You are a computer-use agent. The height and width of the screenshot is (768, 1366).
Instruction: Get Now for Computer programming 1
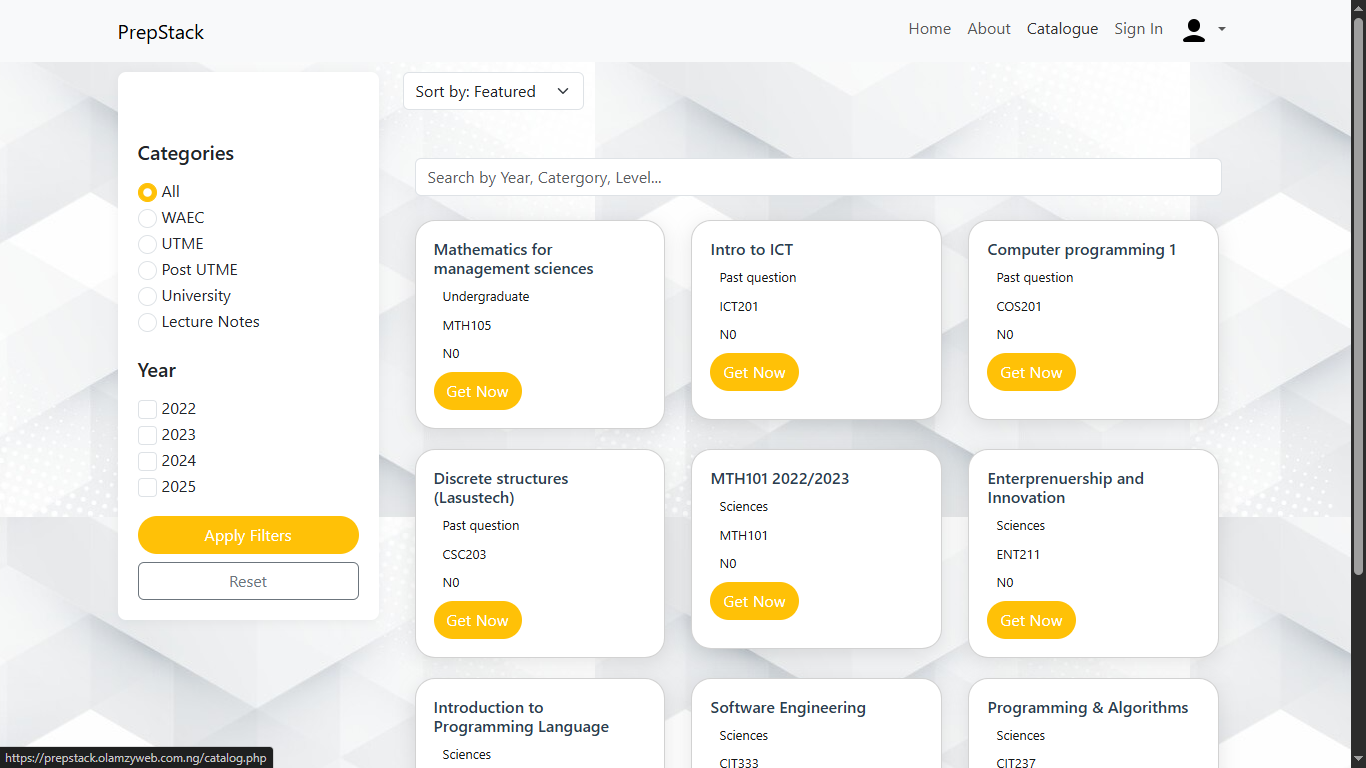[x=1031, y=372]
